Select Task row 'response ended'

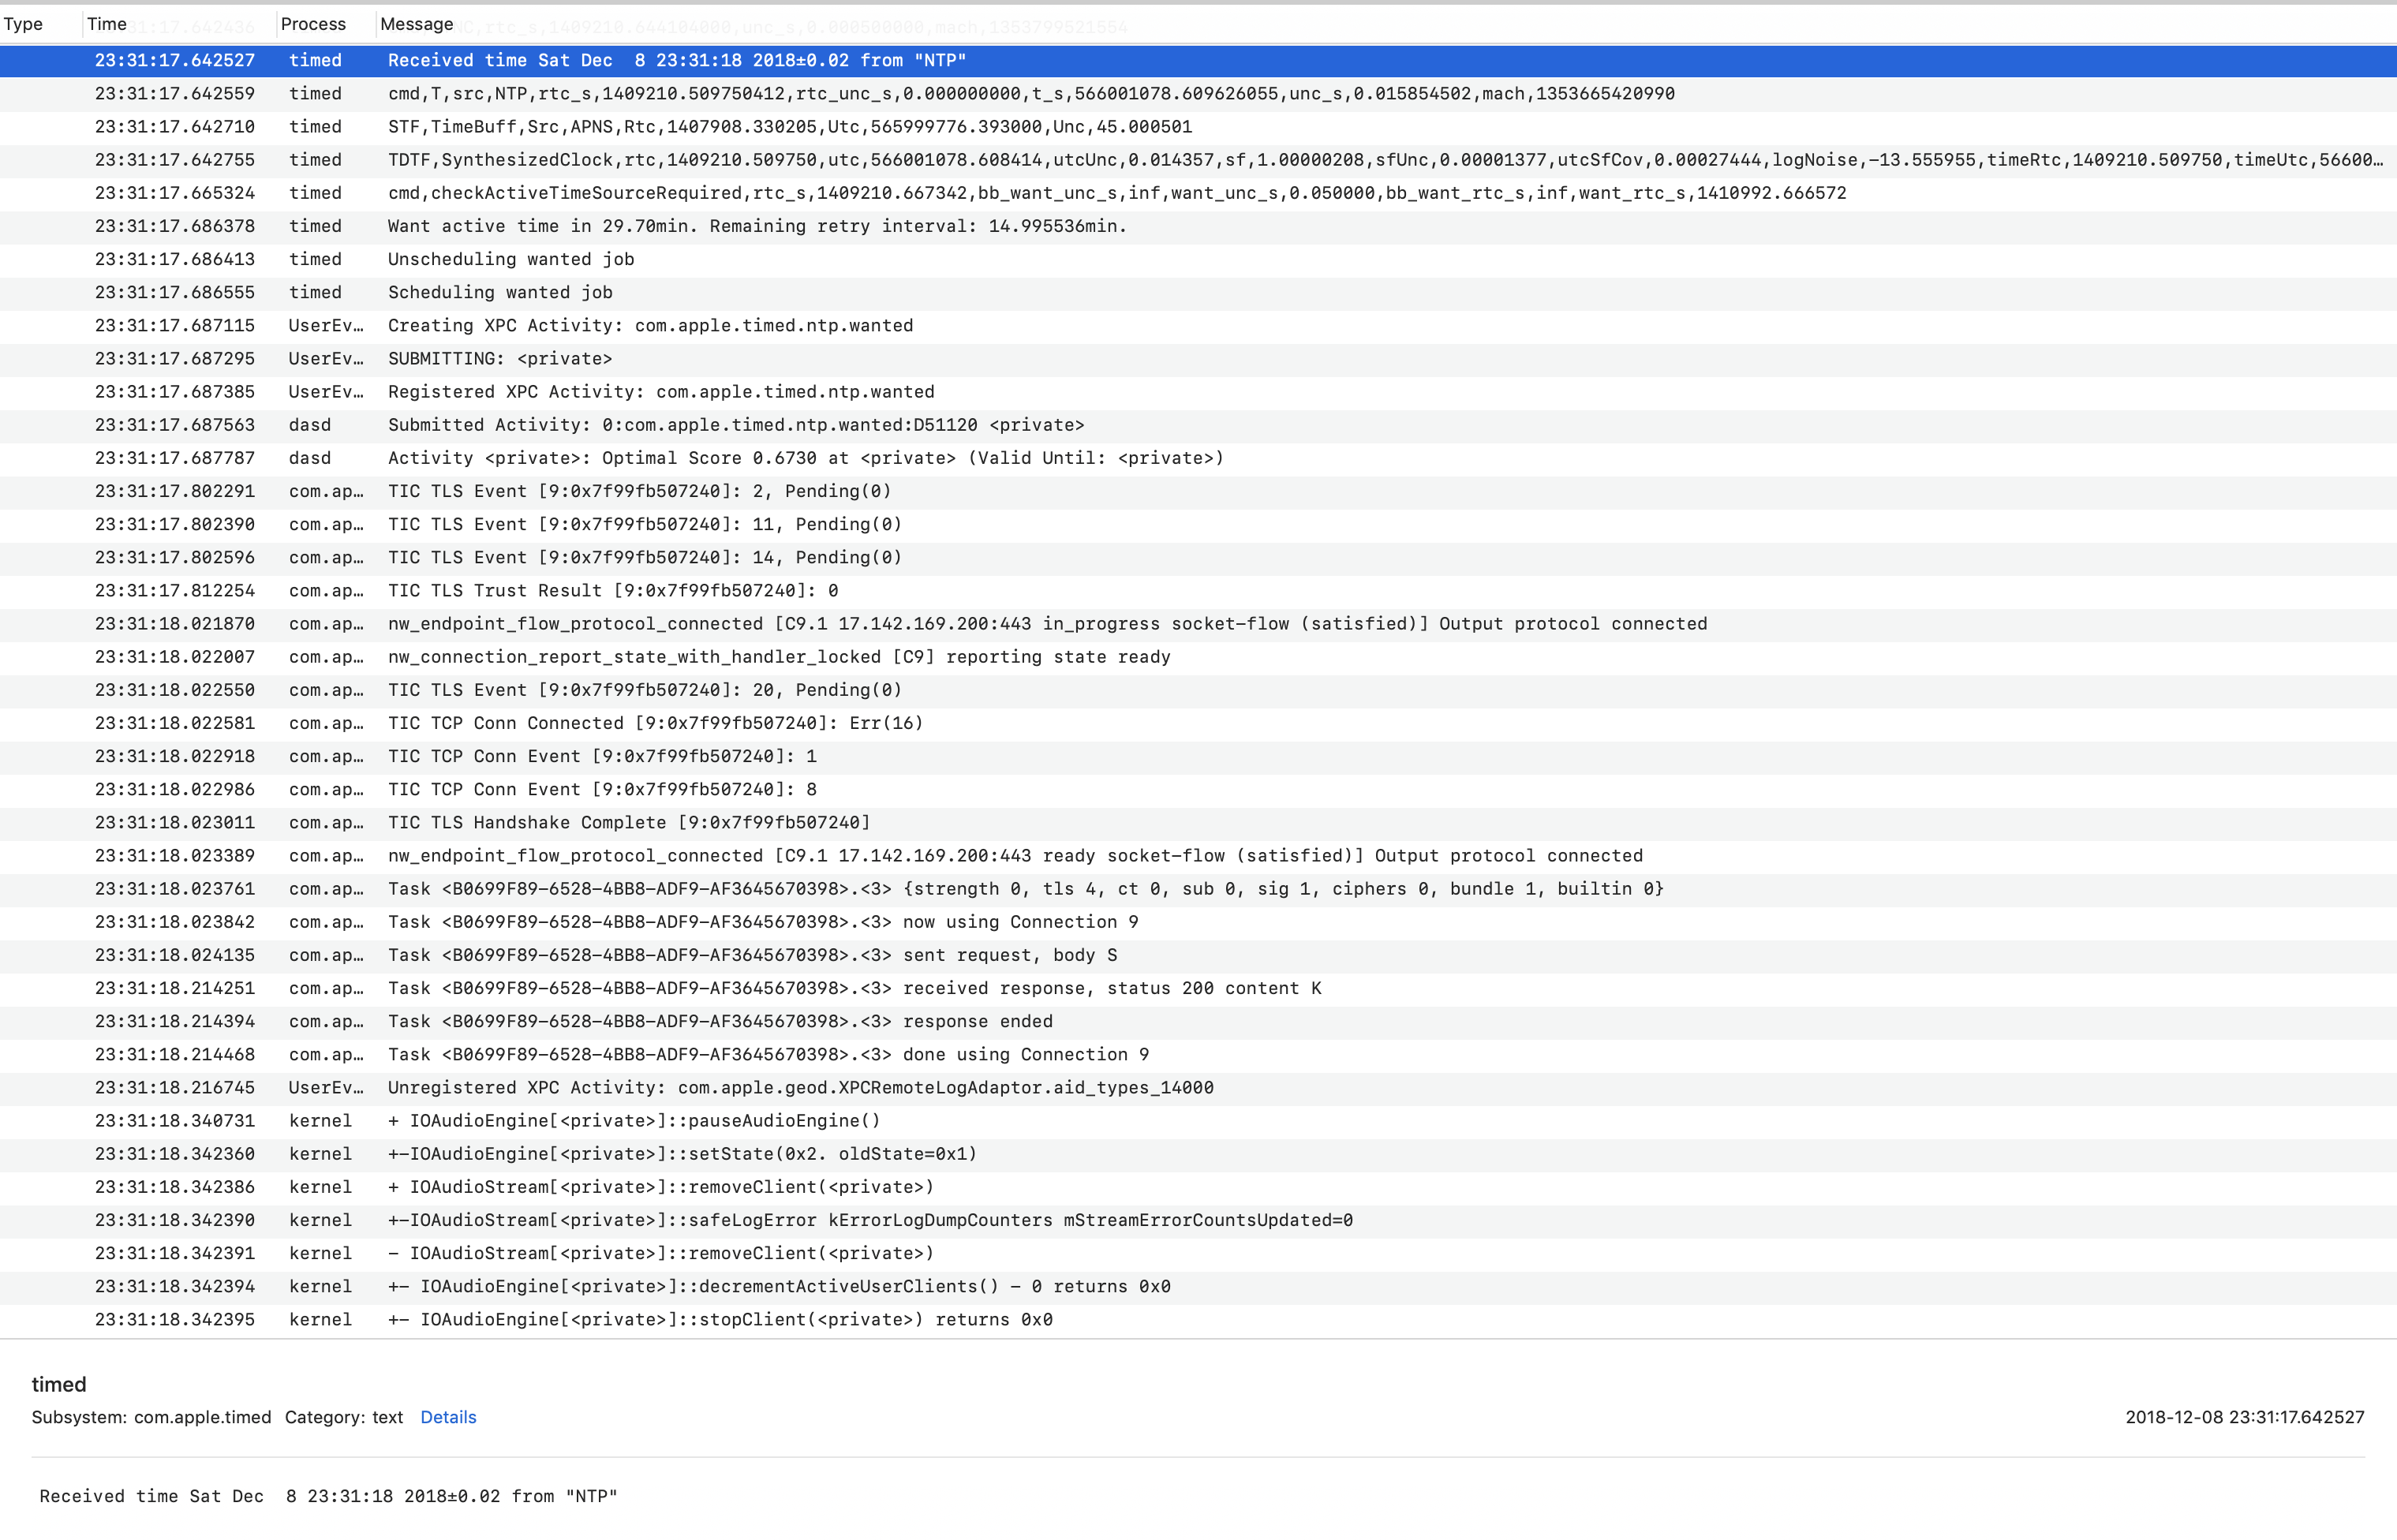pyautogui.click(x=1198, y=1021)
